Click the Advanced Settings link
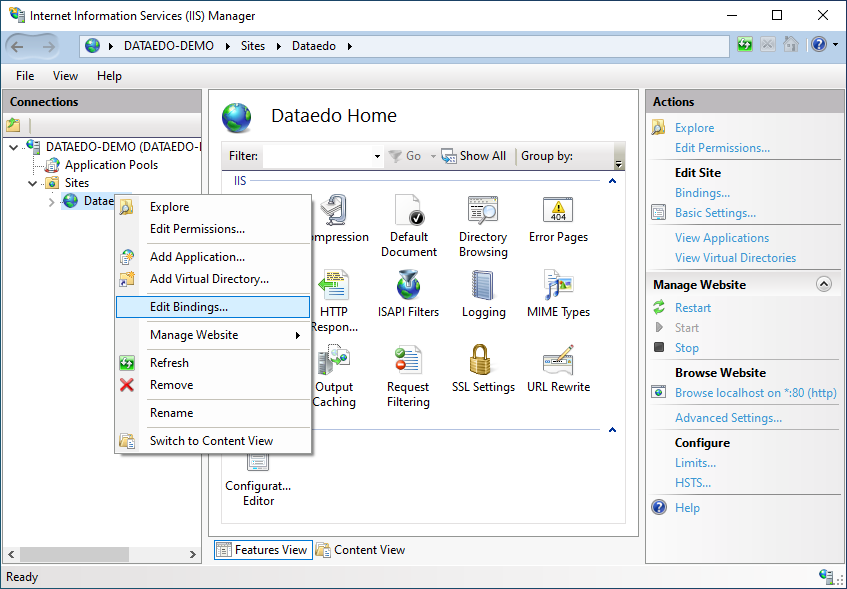 (x=728, y=418)
